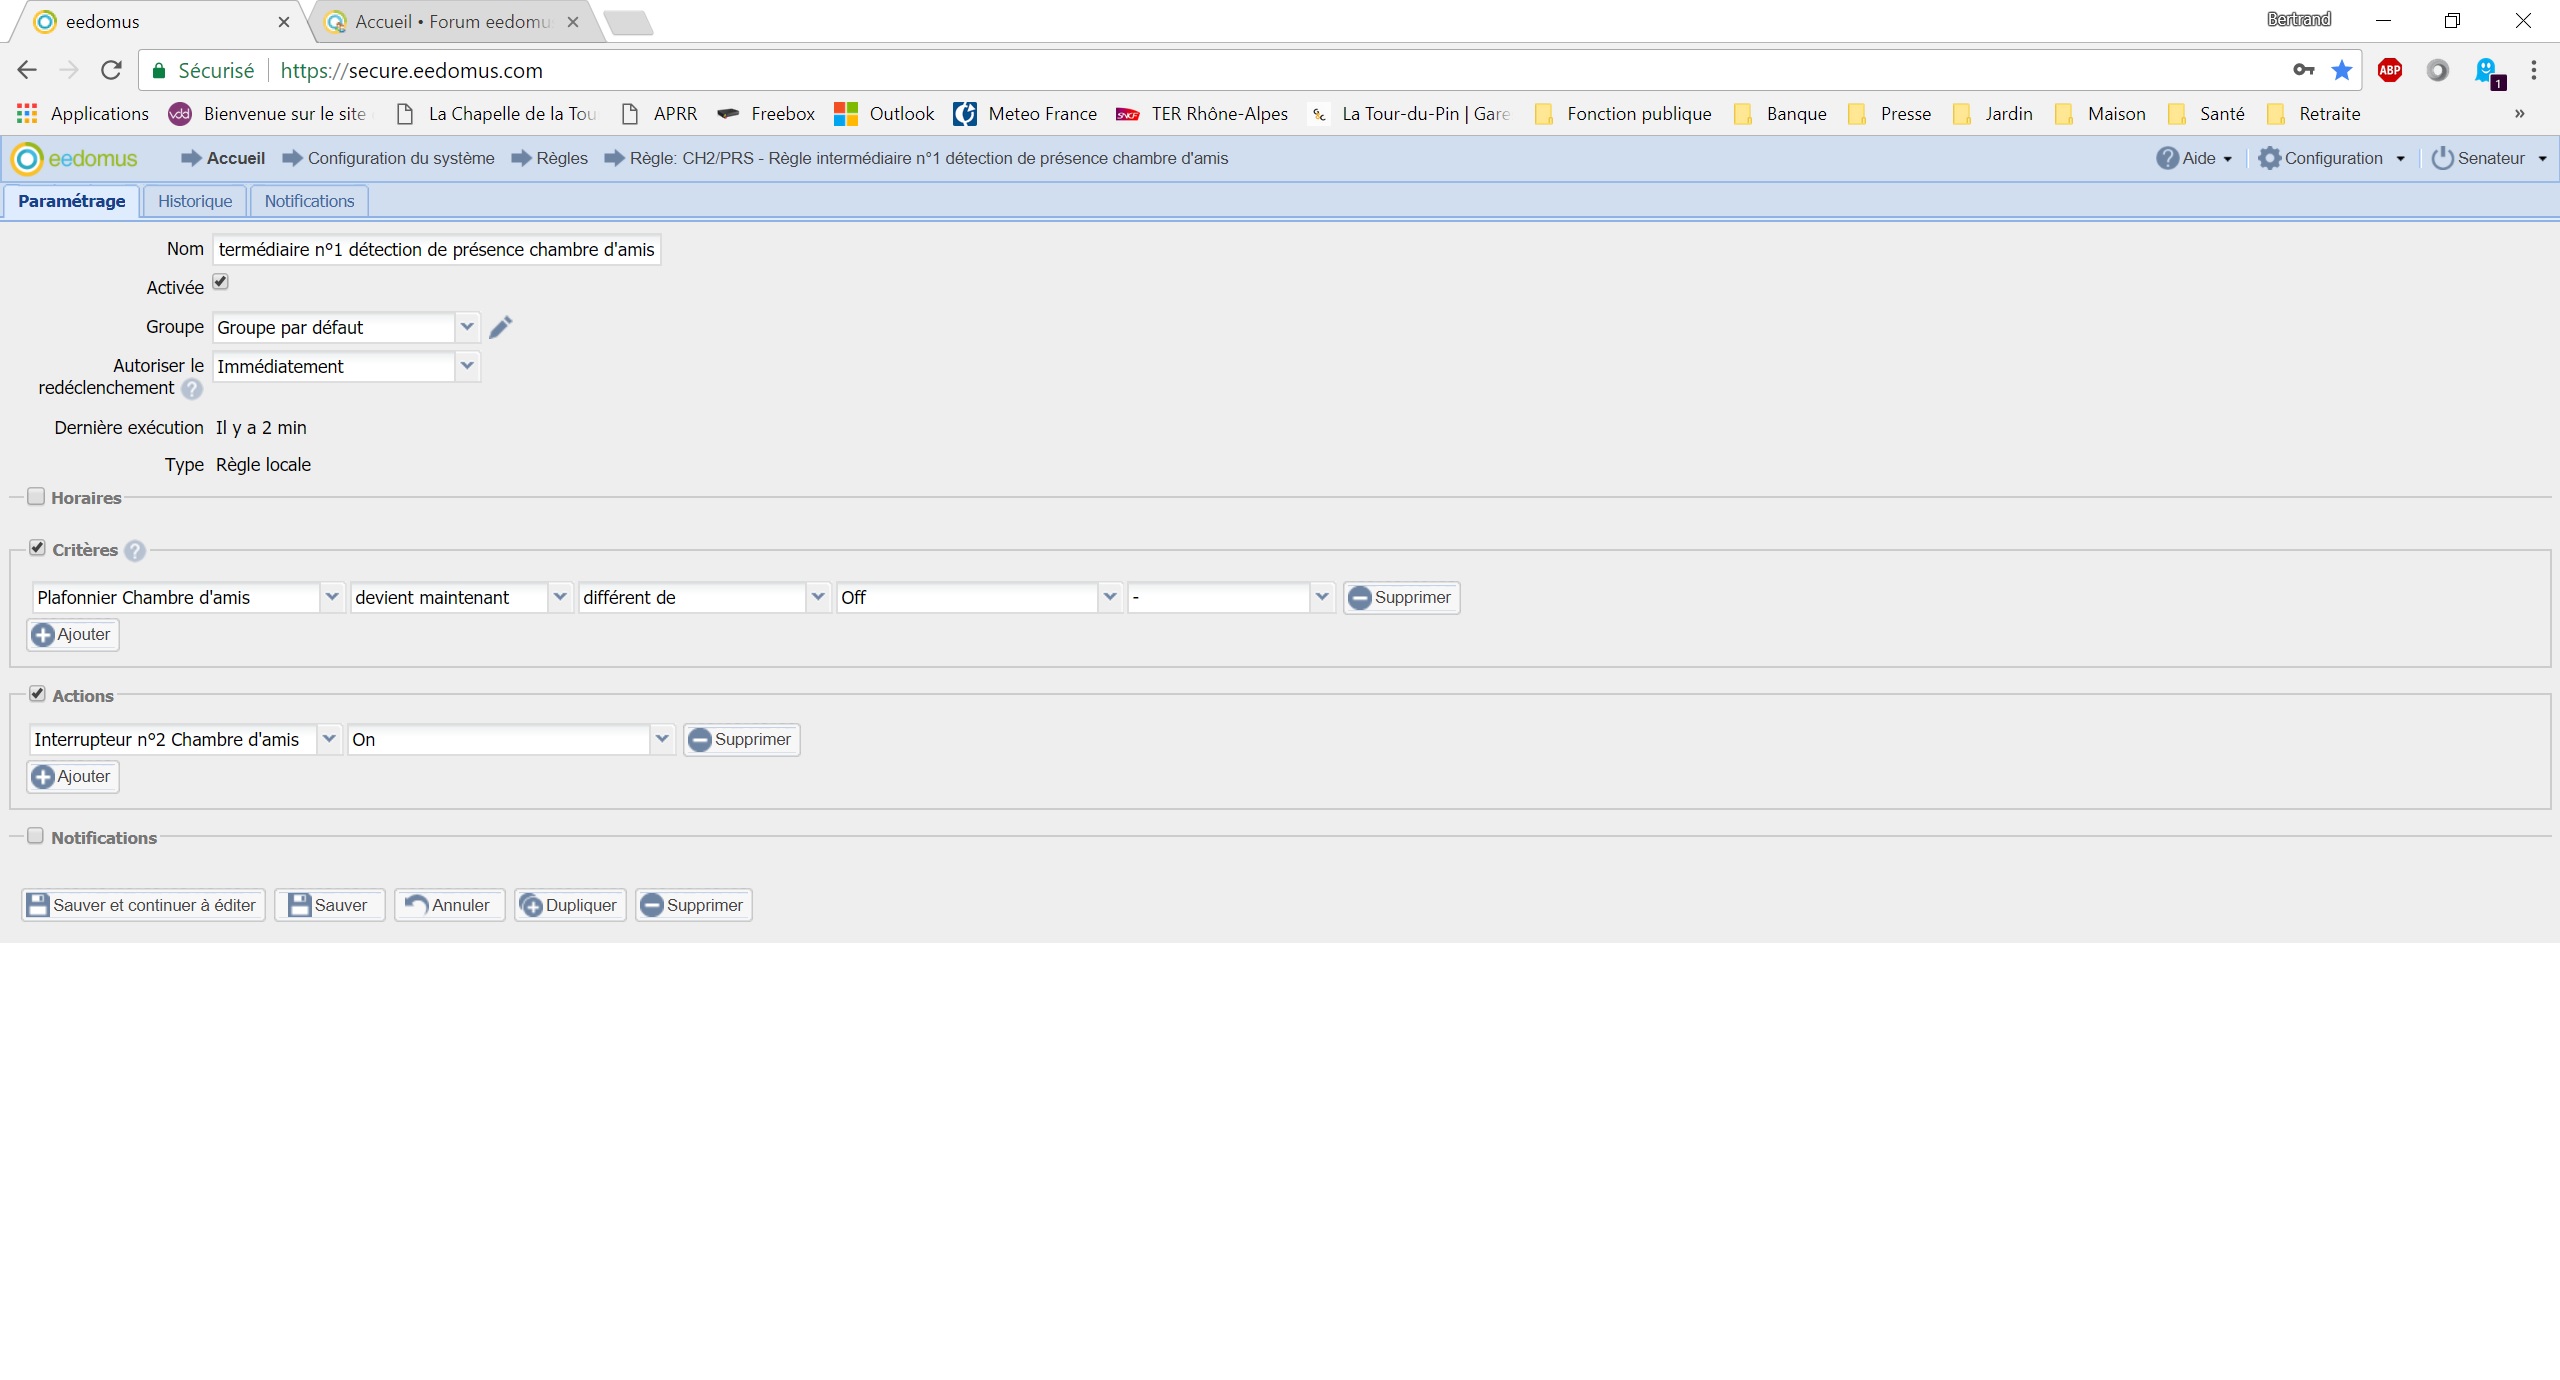Click the help icon beside Critères

click(135, 550)
